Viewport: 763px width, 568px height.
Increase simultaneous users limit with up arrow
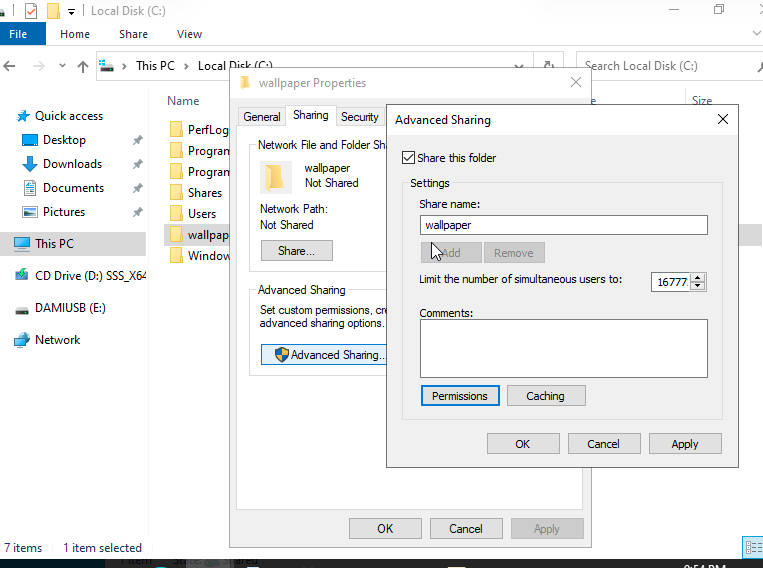(698, 278)
